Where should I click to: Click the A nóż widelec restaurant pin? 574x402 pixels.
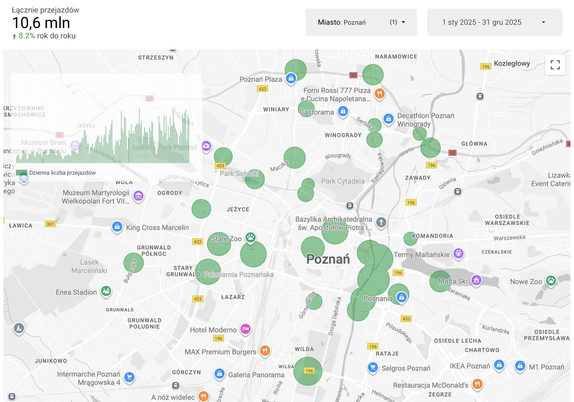click(x=204, y=396)
